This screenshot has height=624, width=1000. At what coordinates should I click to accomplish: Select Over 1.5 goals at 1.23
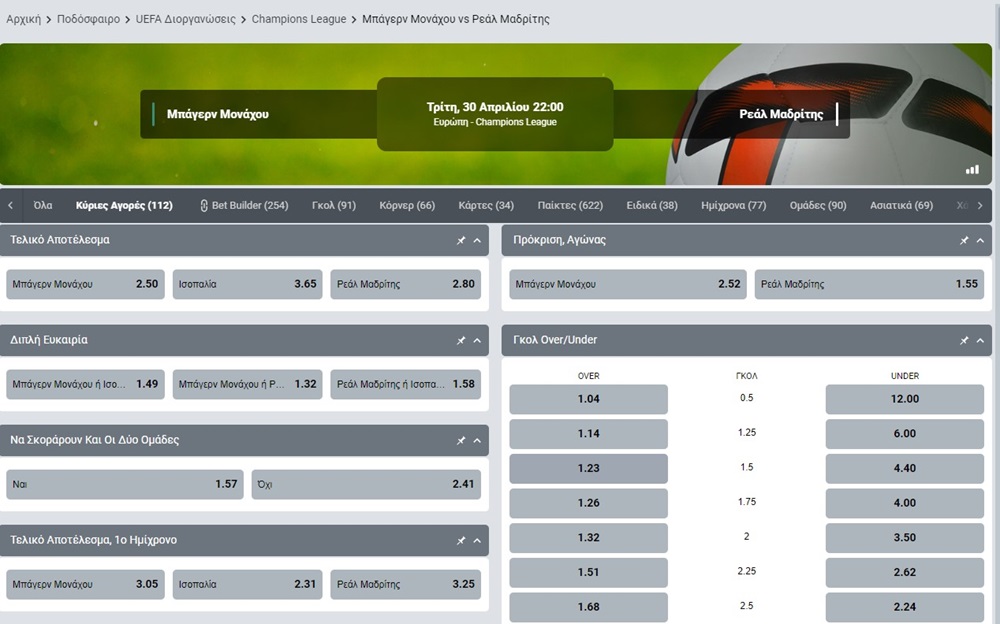[589, 468]
